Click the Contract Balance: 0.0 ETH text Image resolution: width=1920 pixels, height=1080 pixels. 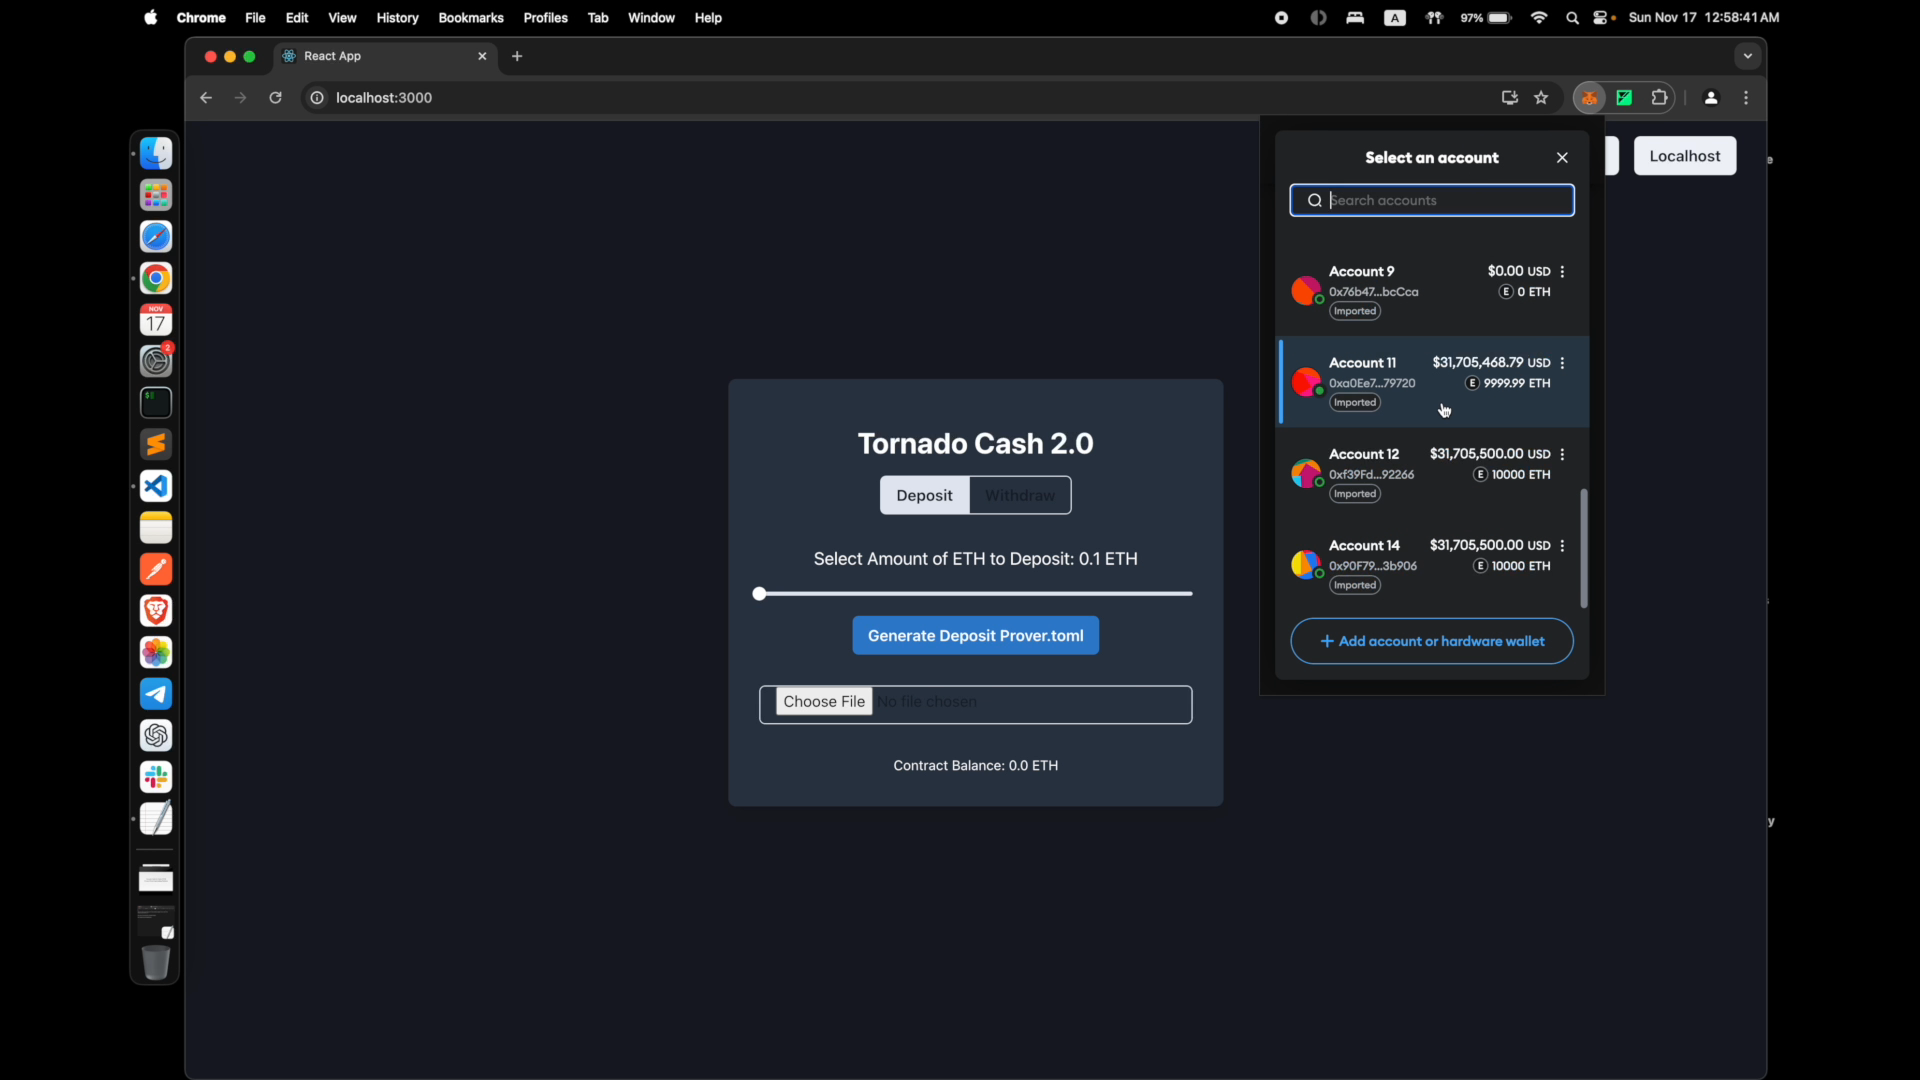(975, 766)
